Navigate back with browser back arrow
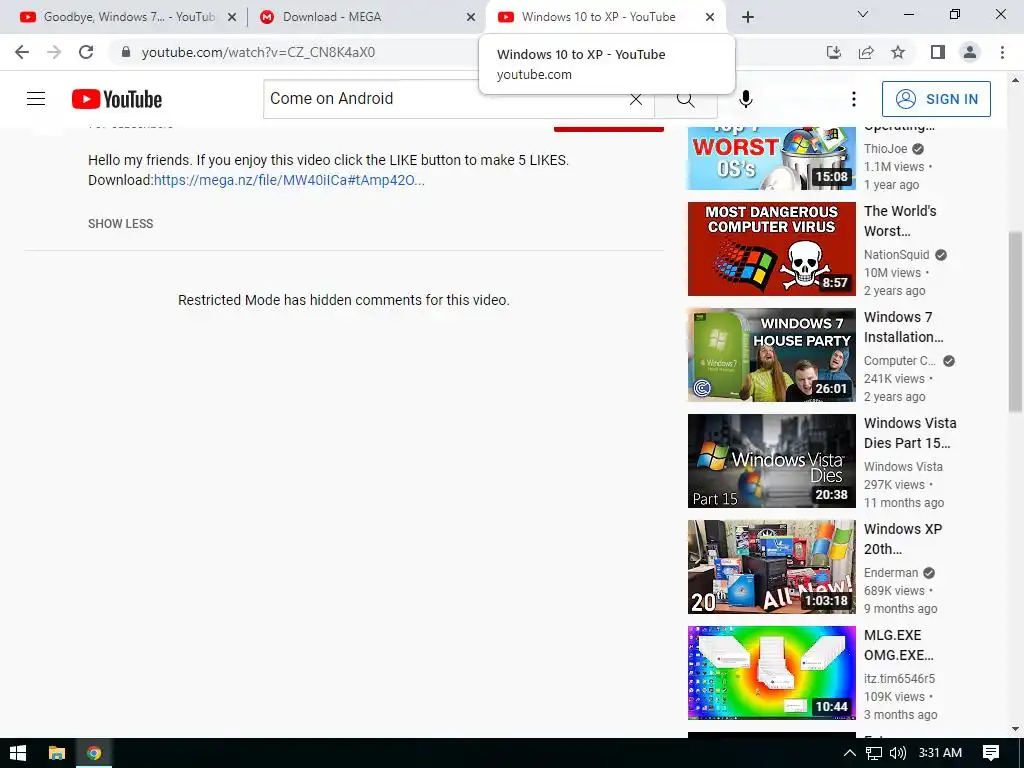The width and height of the screenshot is (1024, 768). [x=22, y=52]
